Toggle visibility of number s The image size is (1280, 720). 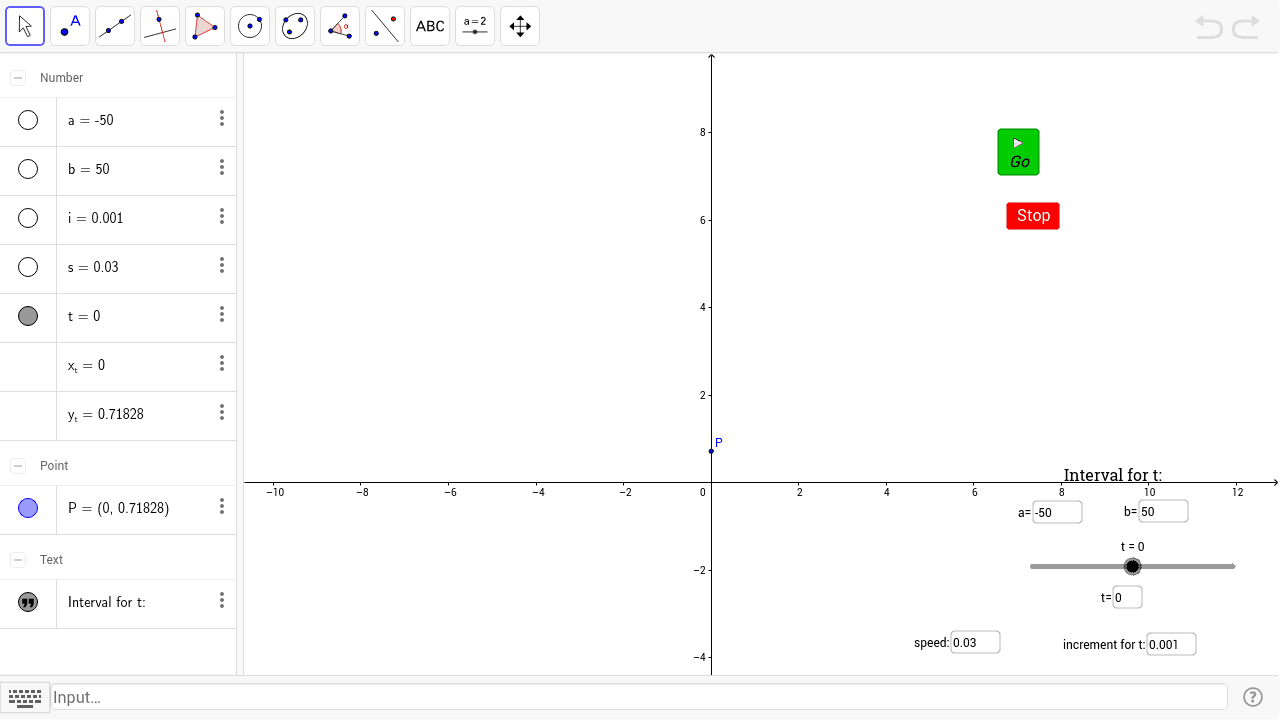tap(28, 267)
